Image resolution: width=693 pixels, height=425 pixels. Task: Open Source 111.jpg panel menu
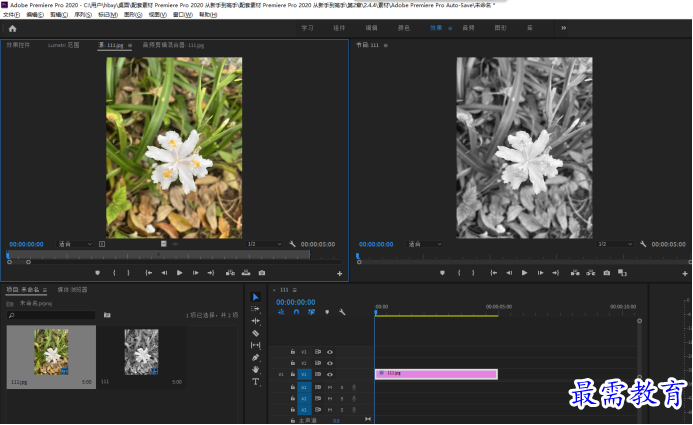click(x=130, y=45)
